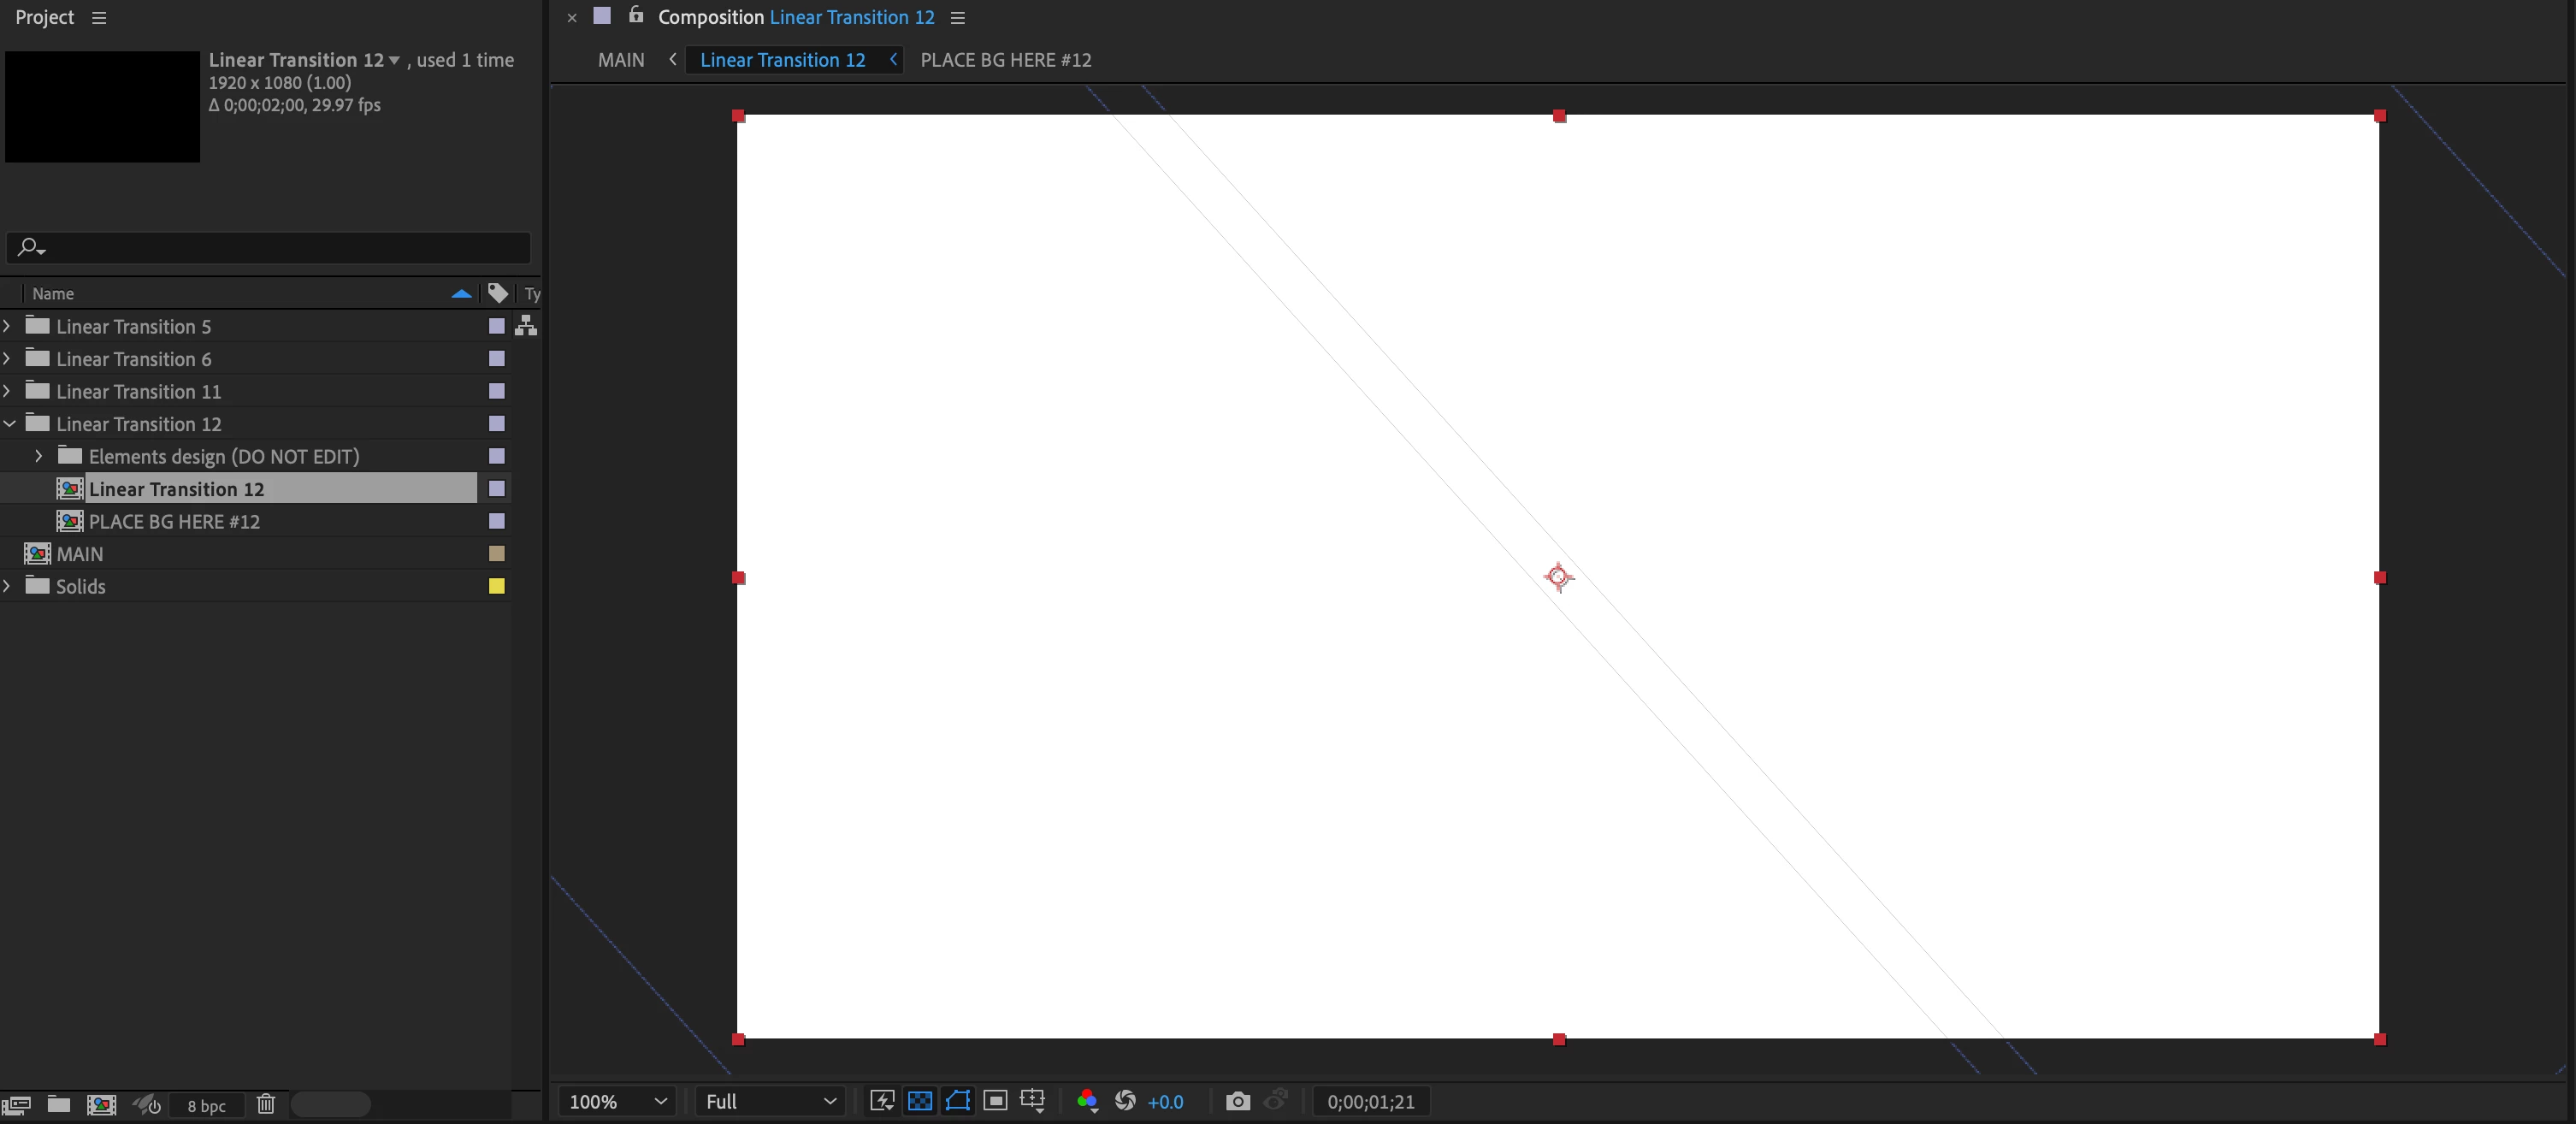Delete selected project item with trash icon
This screenshot has height=1124, width=2576.
265,1105
